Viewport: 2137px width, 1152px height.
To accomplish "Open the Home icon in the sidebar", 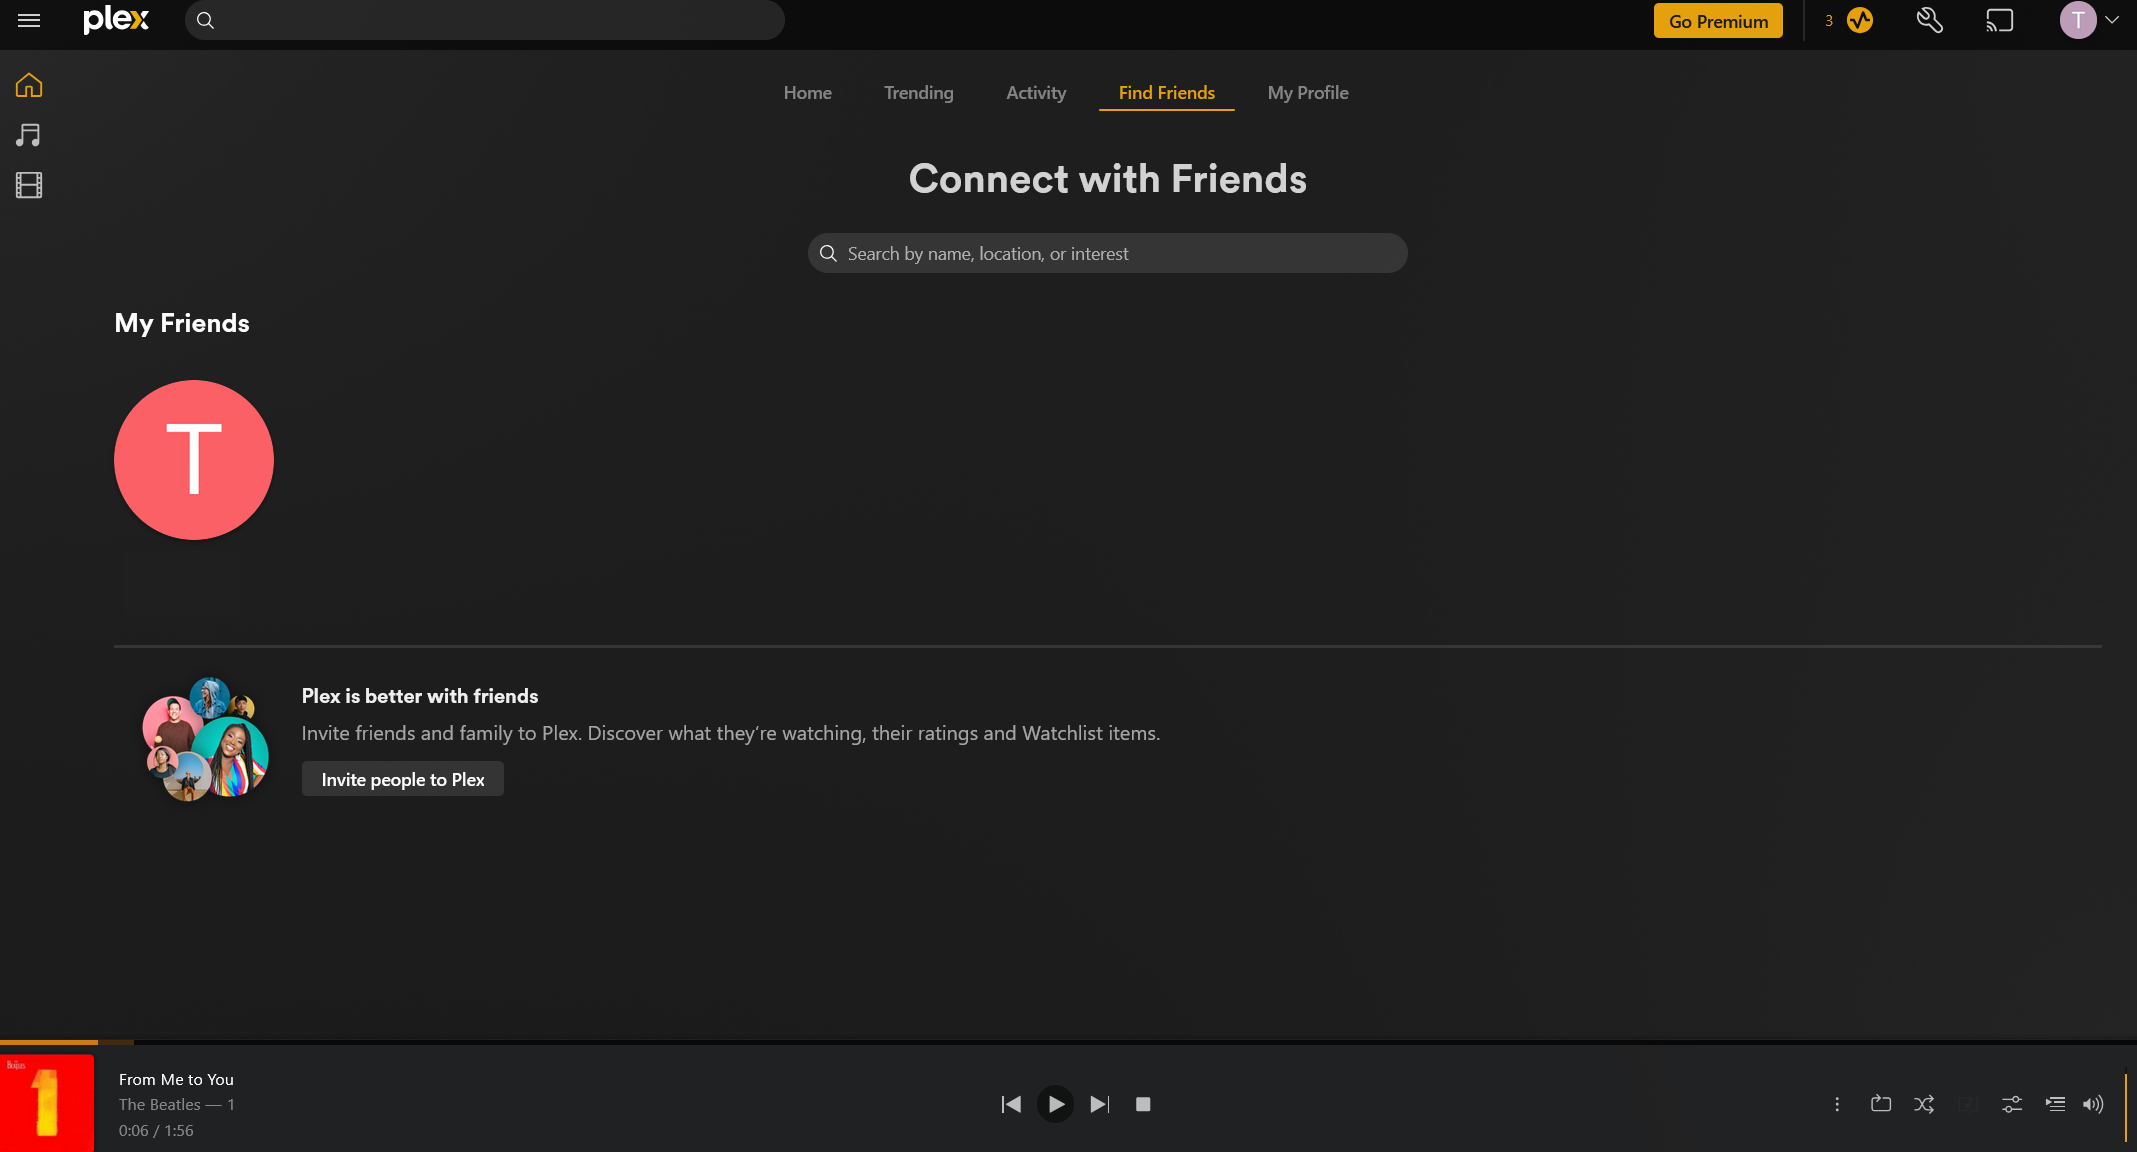I will pyautogui.click(x=29, y=85).
